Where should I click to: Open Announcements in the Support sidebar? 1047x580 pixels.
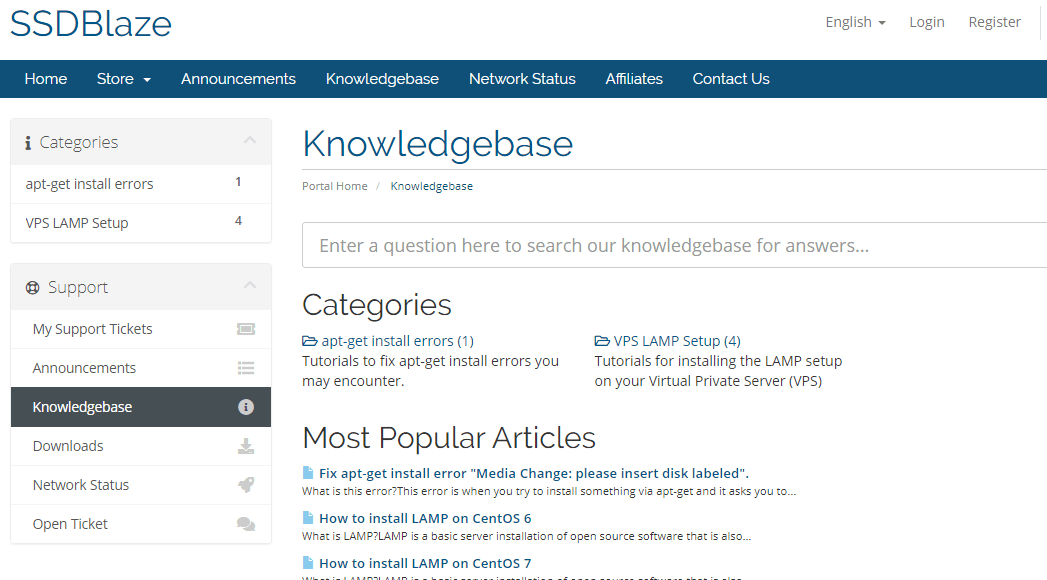pos(141,368)
